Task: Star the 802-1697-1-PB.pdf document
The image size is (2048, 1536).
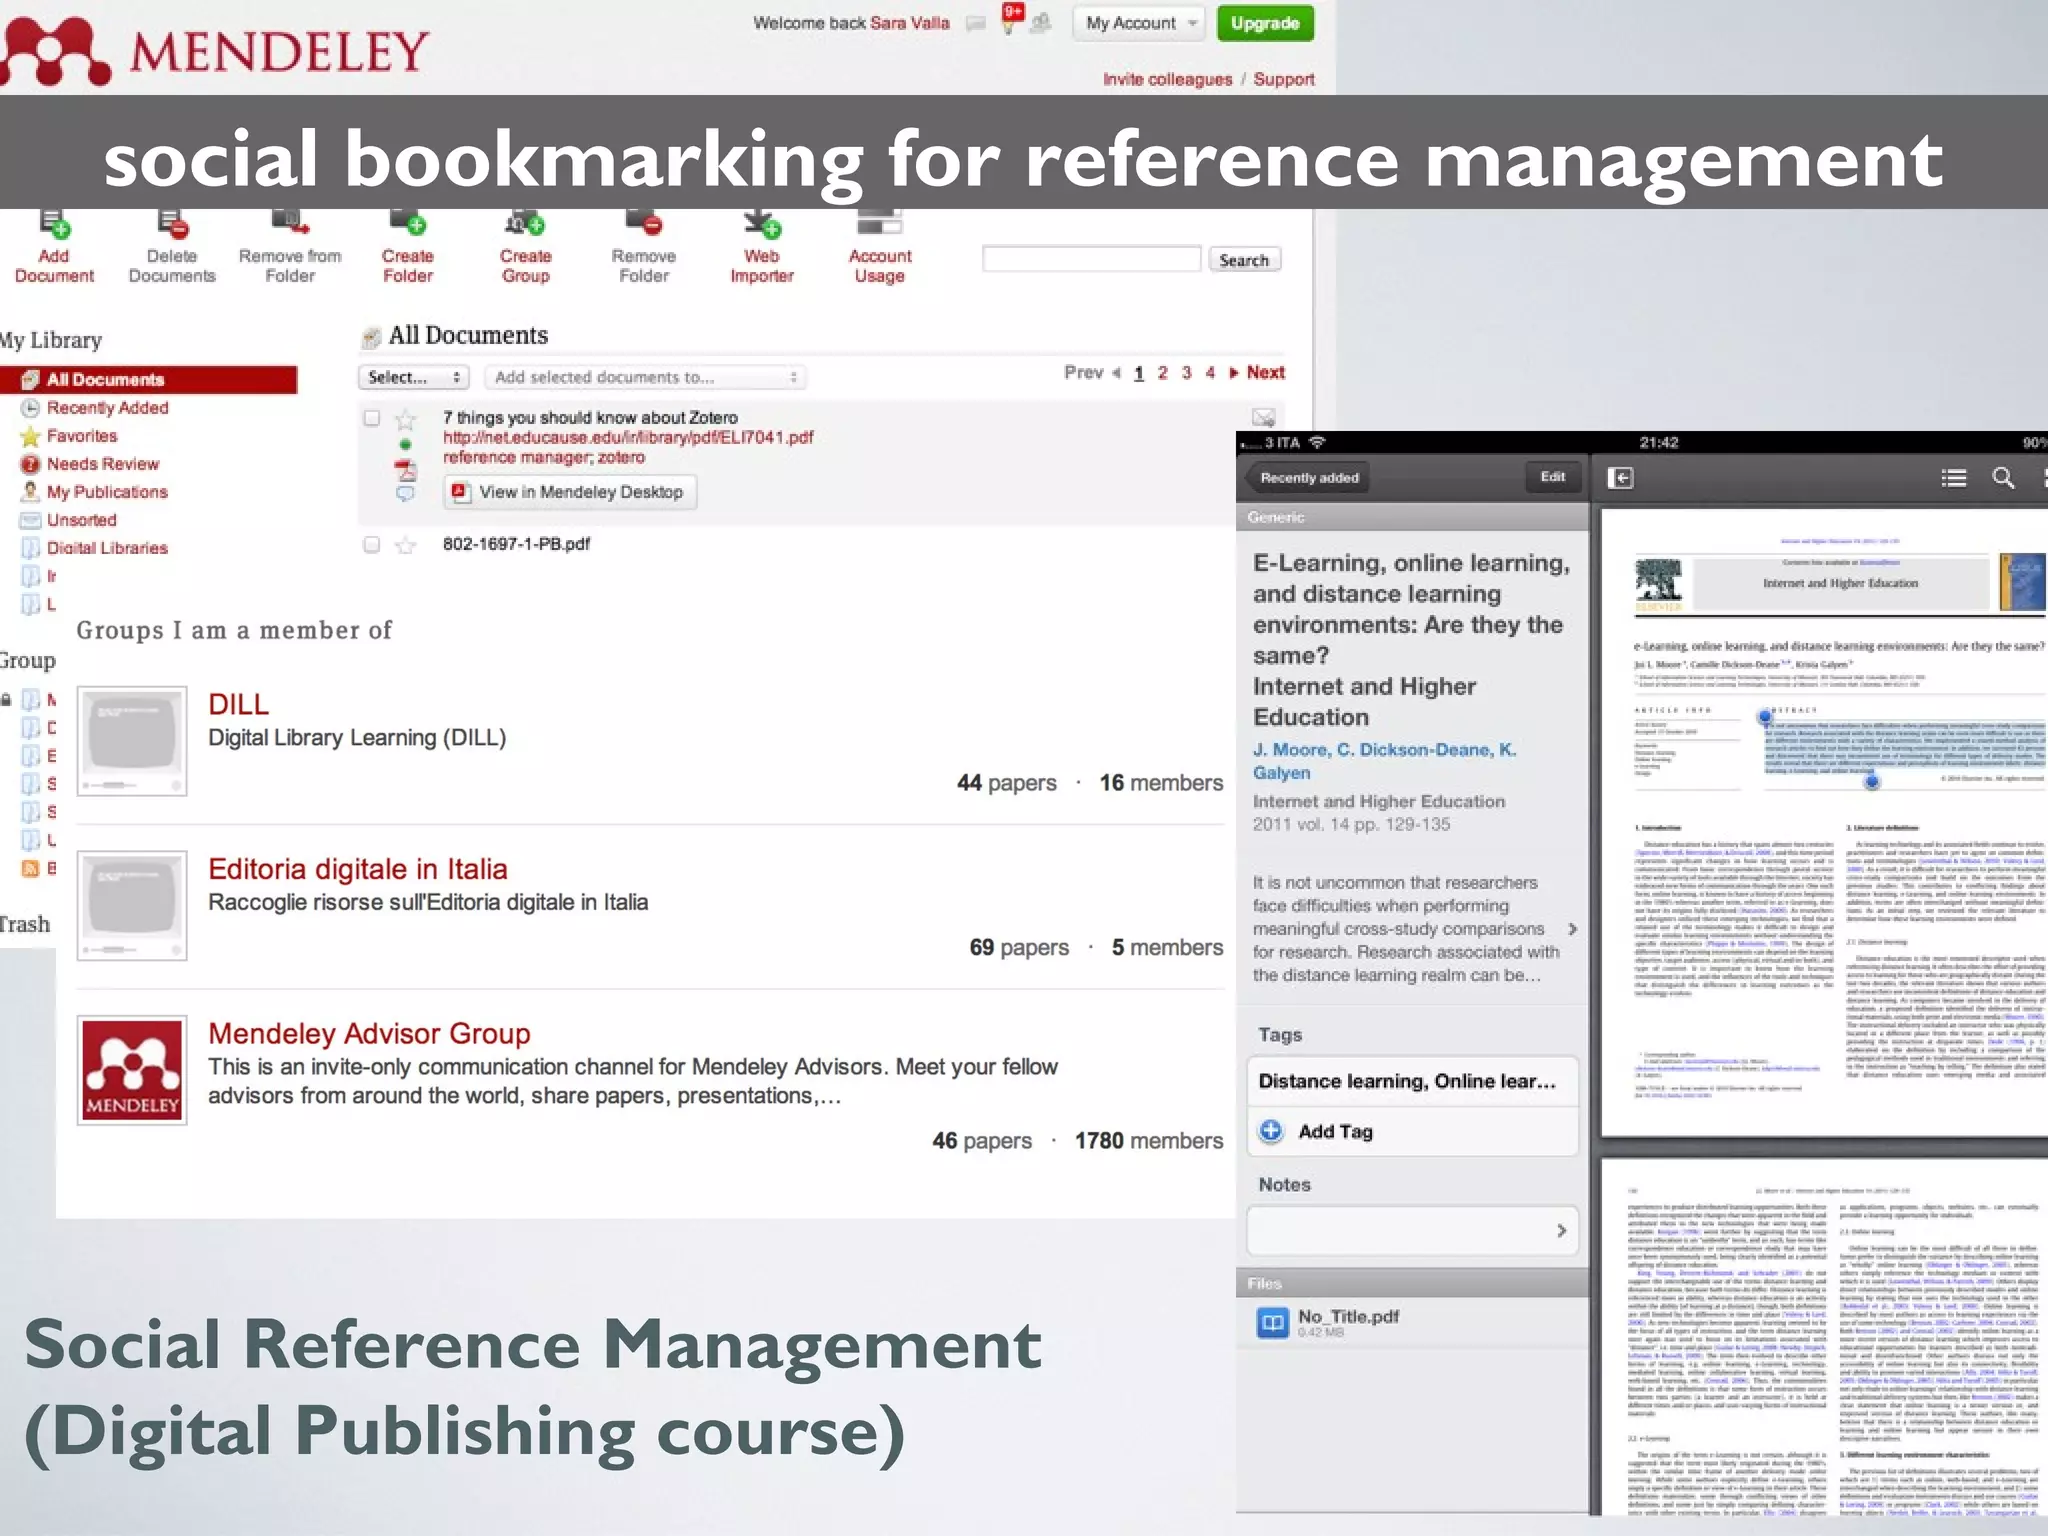Action: 405,545
